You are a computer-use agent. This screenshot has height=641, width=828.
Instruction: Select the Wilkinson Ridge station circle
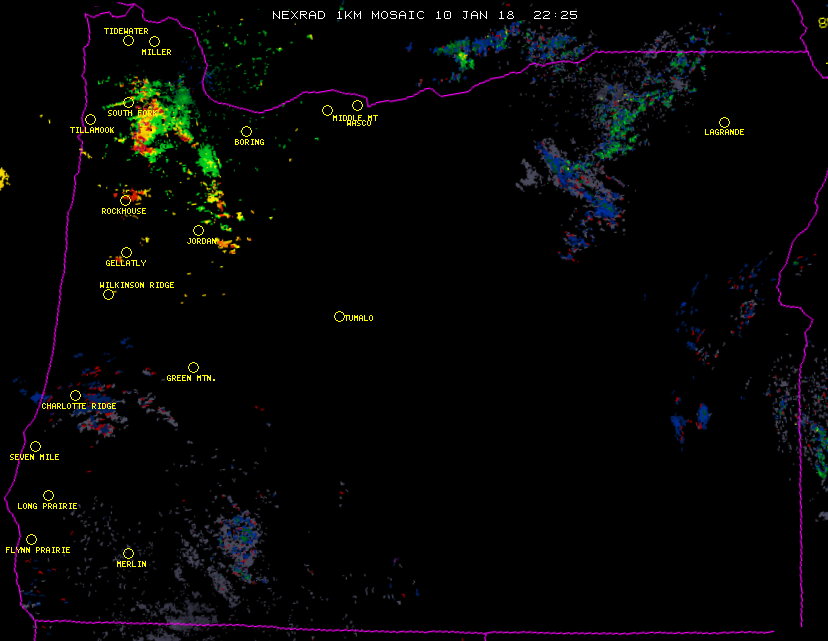(x=108, y=295)
